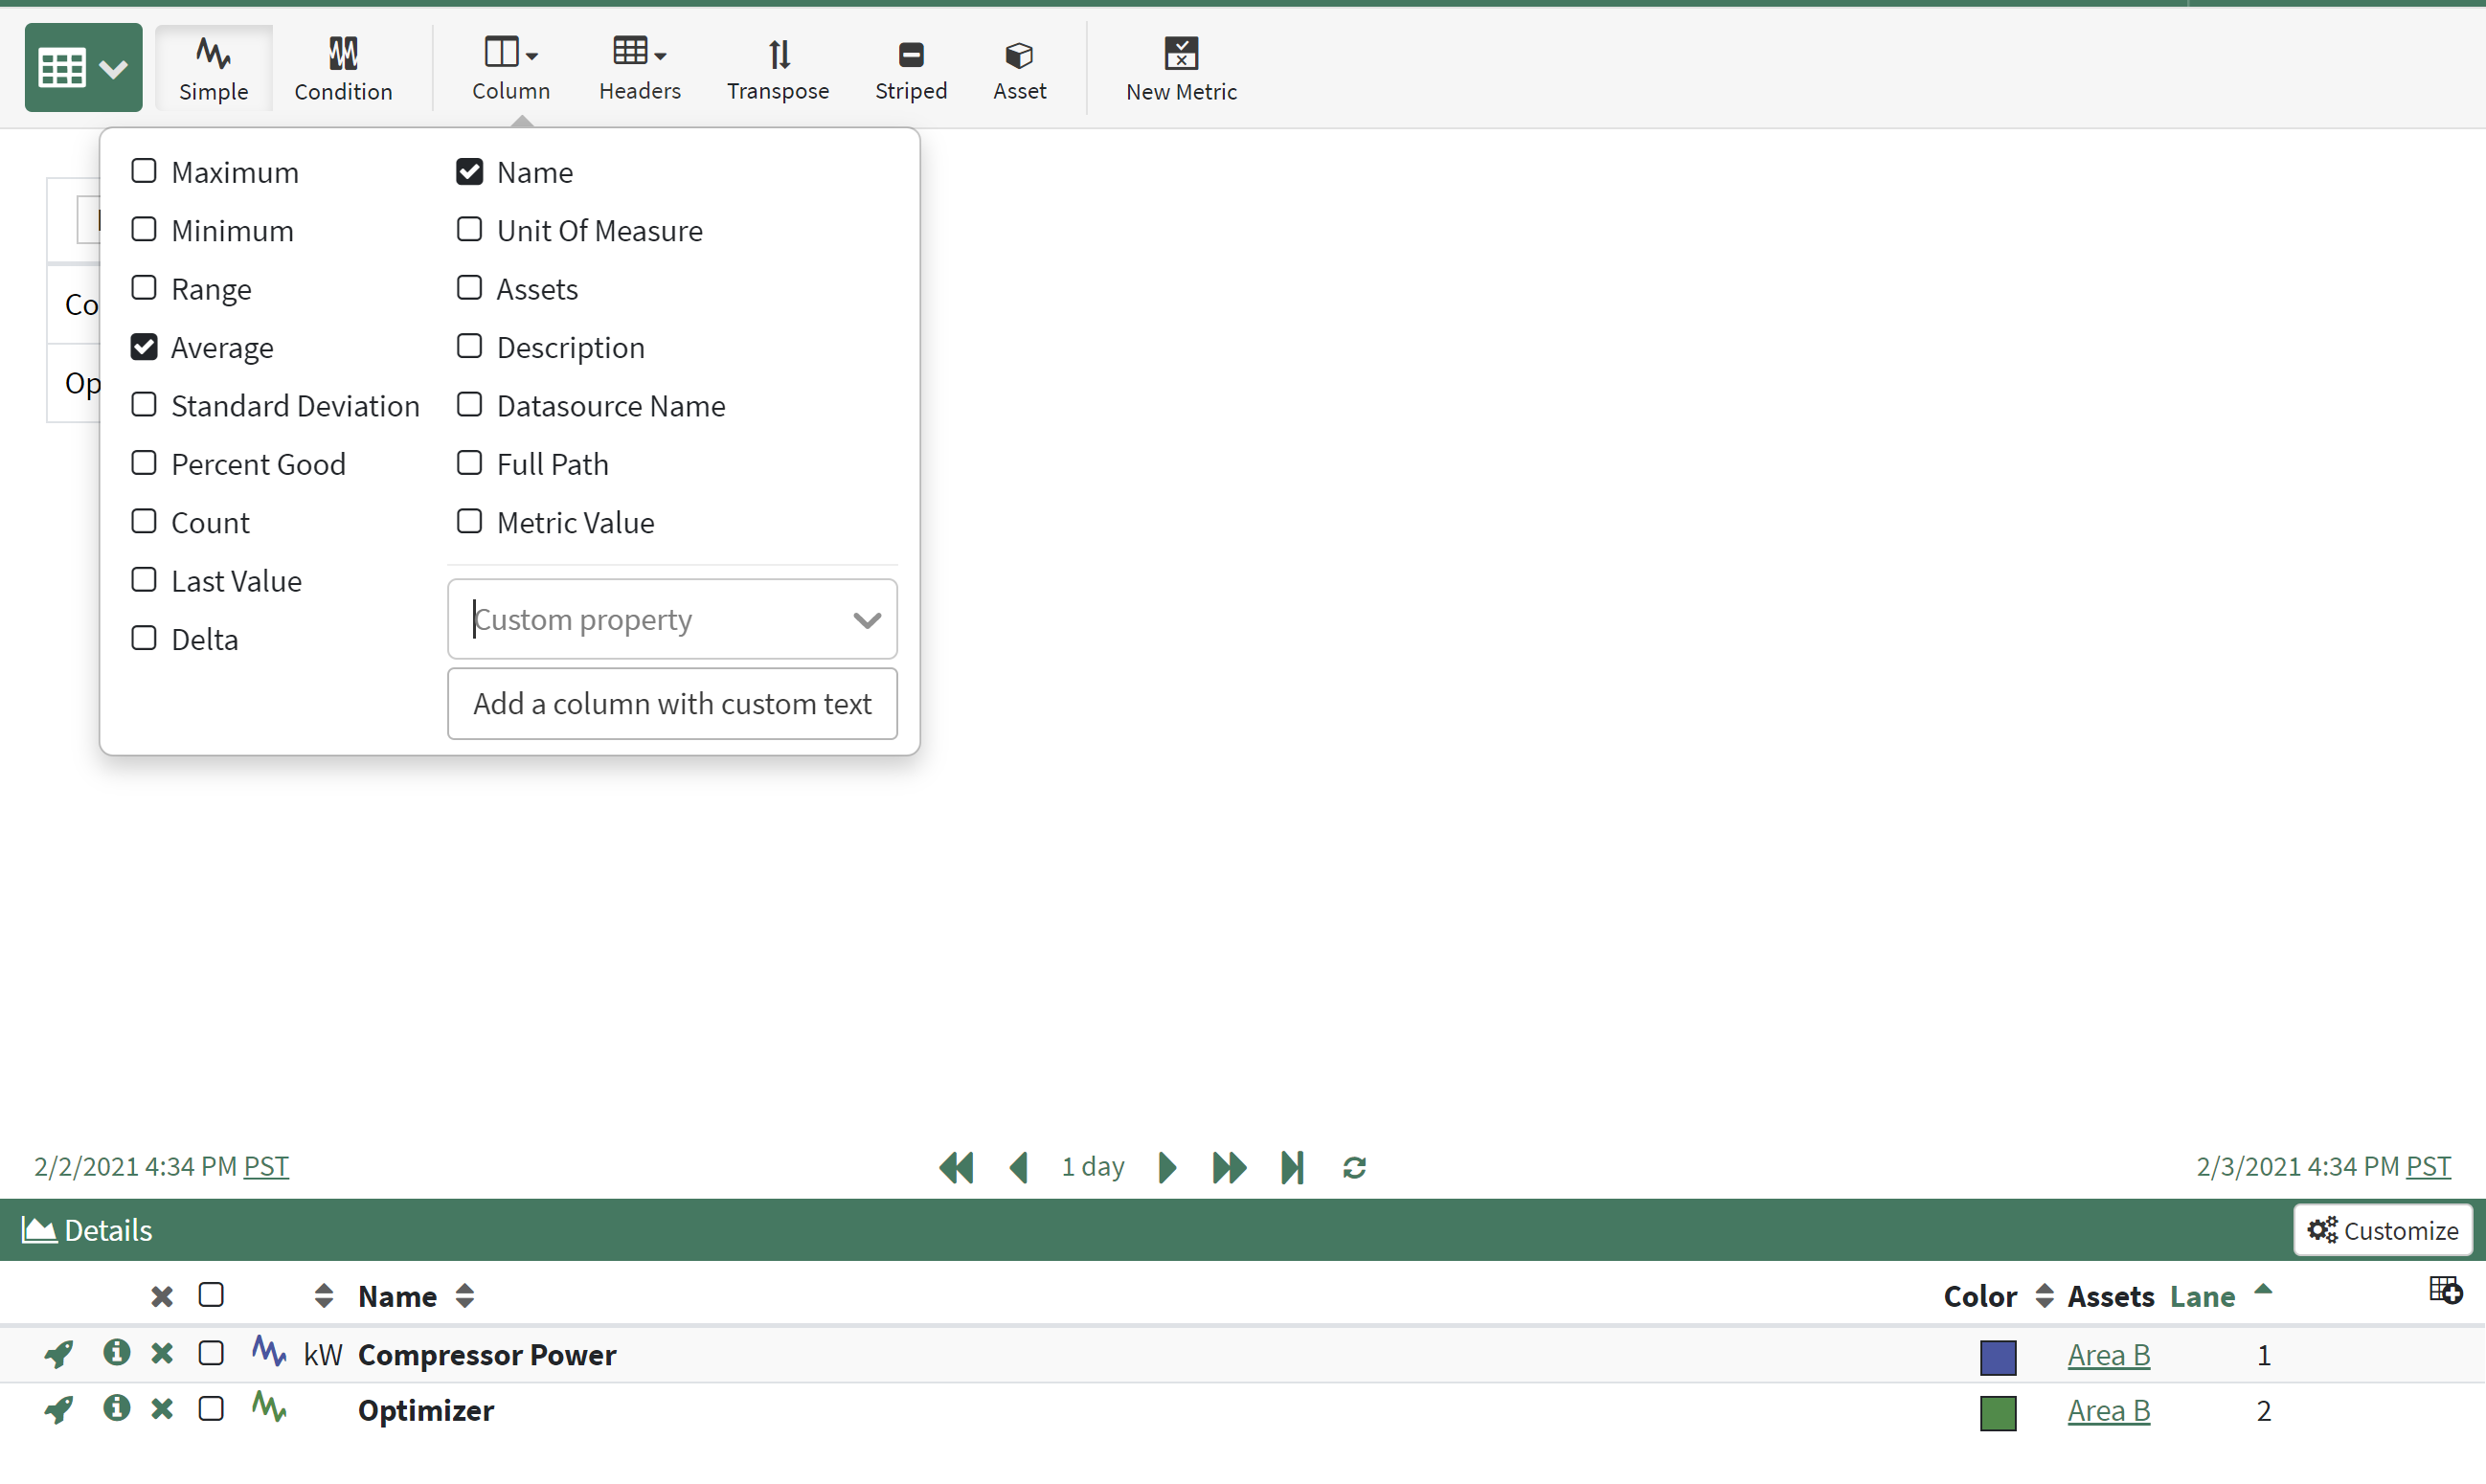The image size is (2486, 1484).
Task: Click the blue Compressor Power color swatch
Action: [x=1997, y=1356]
